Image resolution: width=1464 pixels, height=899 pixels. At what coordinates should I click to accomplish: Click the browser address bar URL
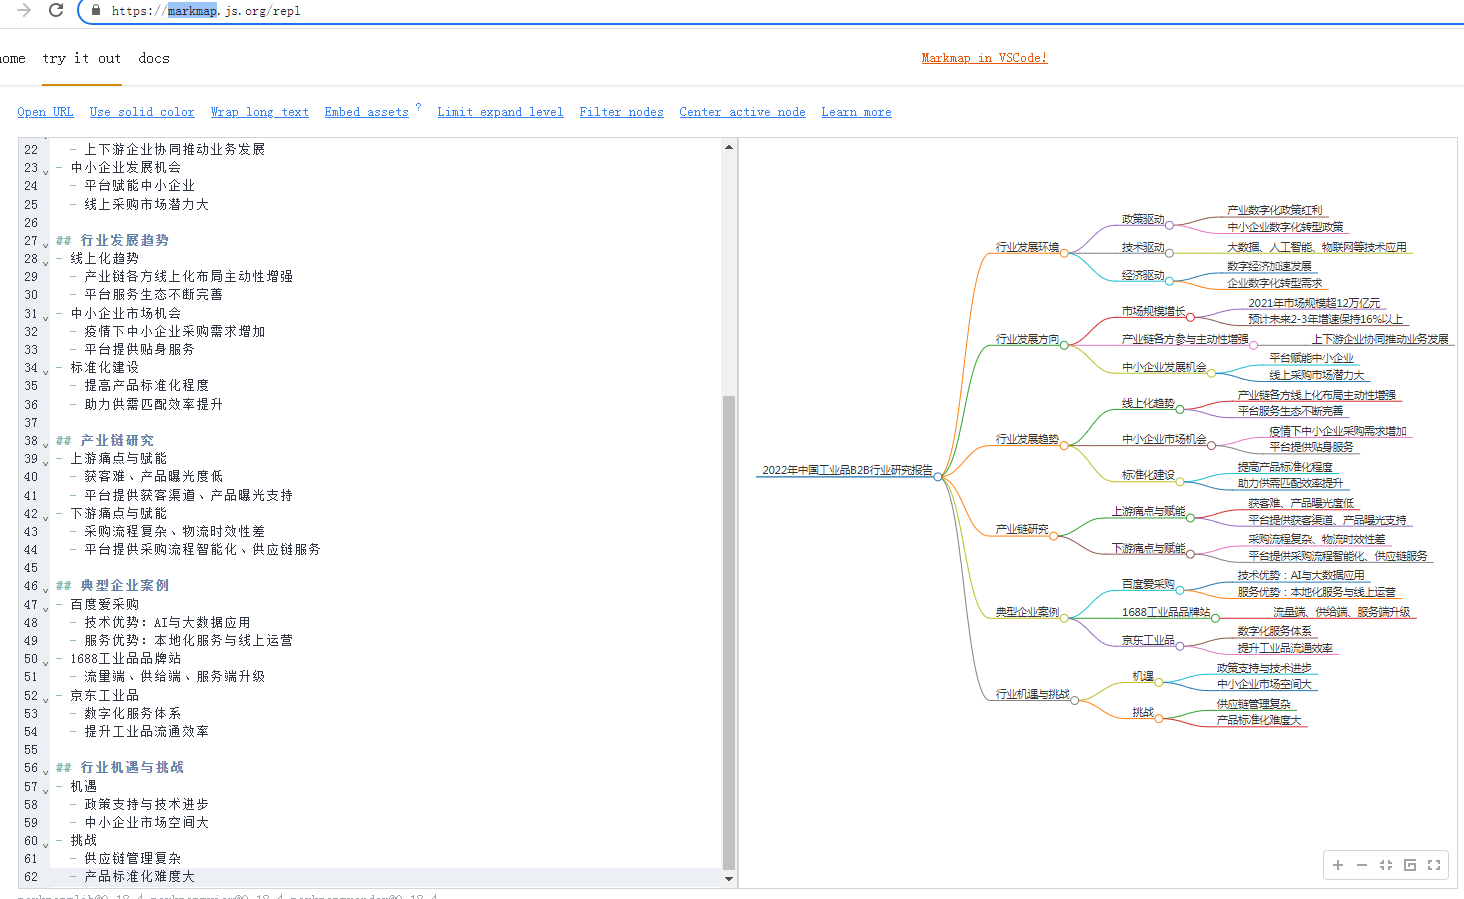click(x=206, y=11)
